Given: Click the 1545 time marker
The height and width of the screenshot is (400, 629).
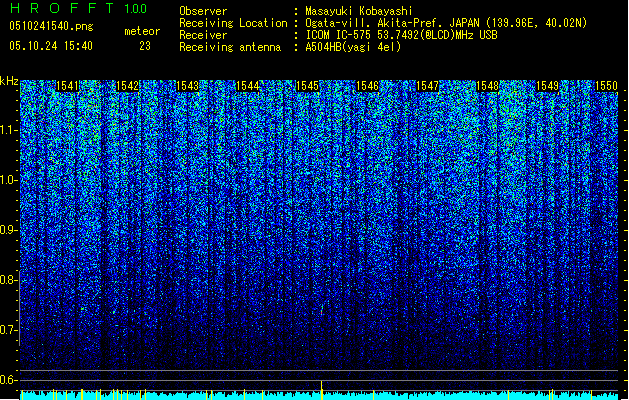Looking at the screenshot, I should [307, 86].
